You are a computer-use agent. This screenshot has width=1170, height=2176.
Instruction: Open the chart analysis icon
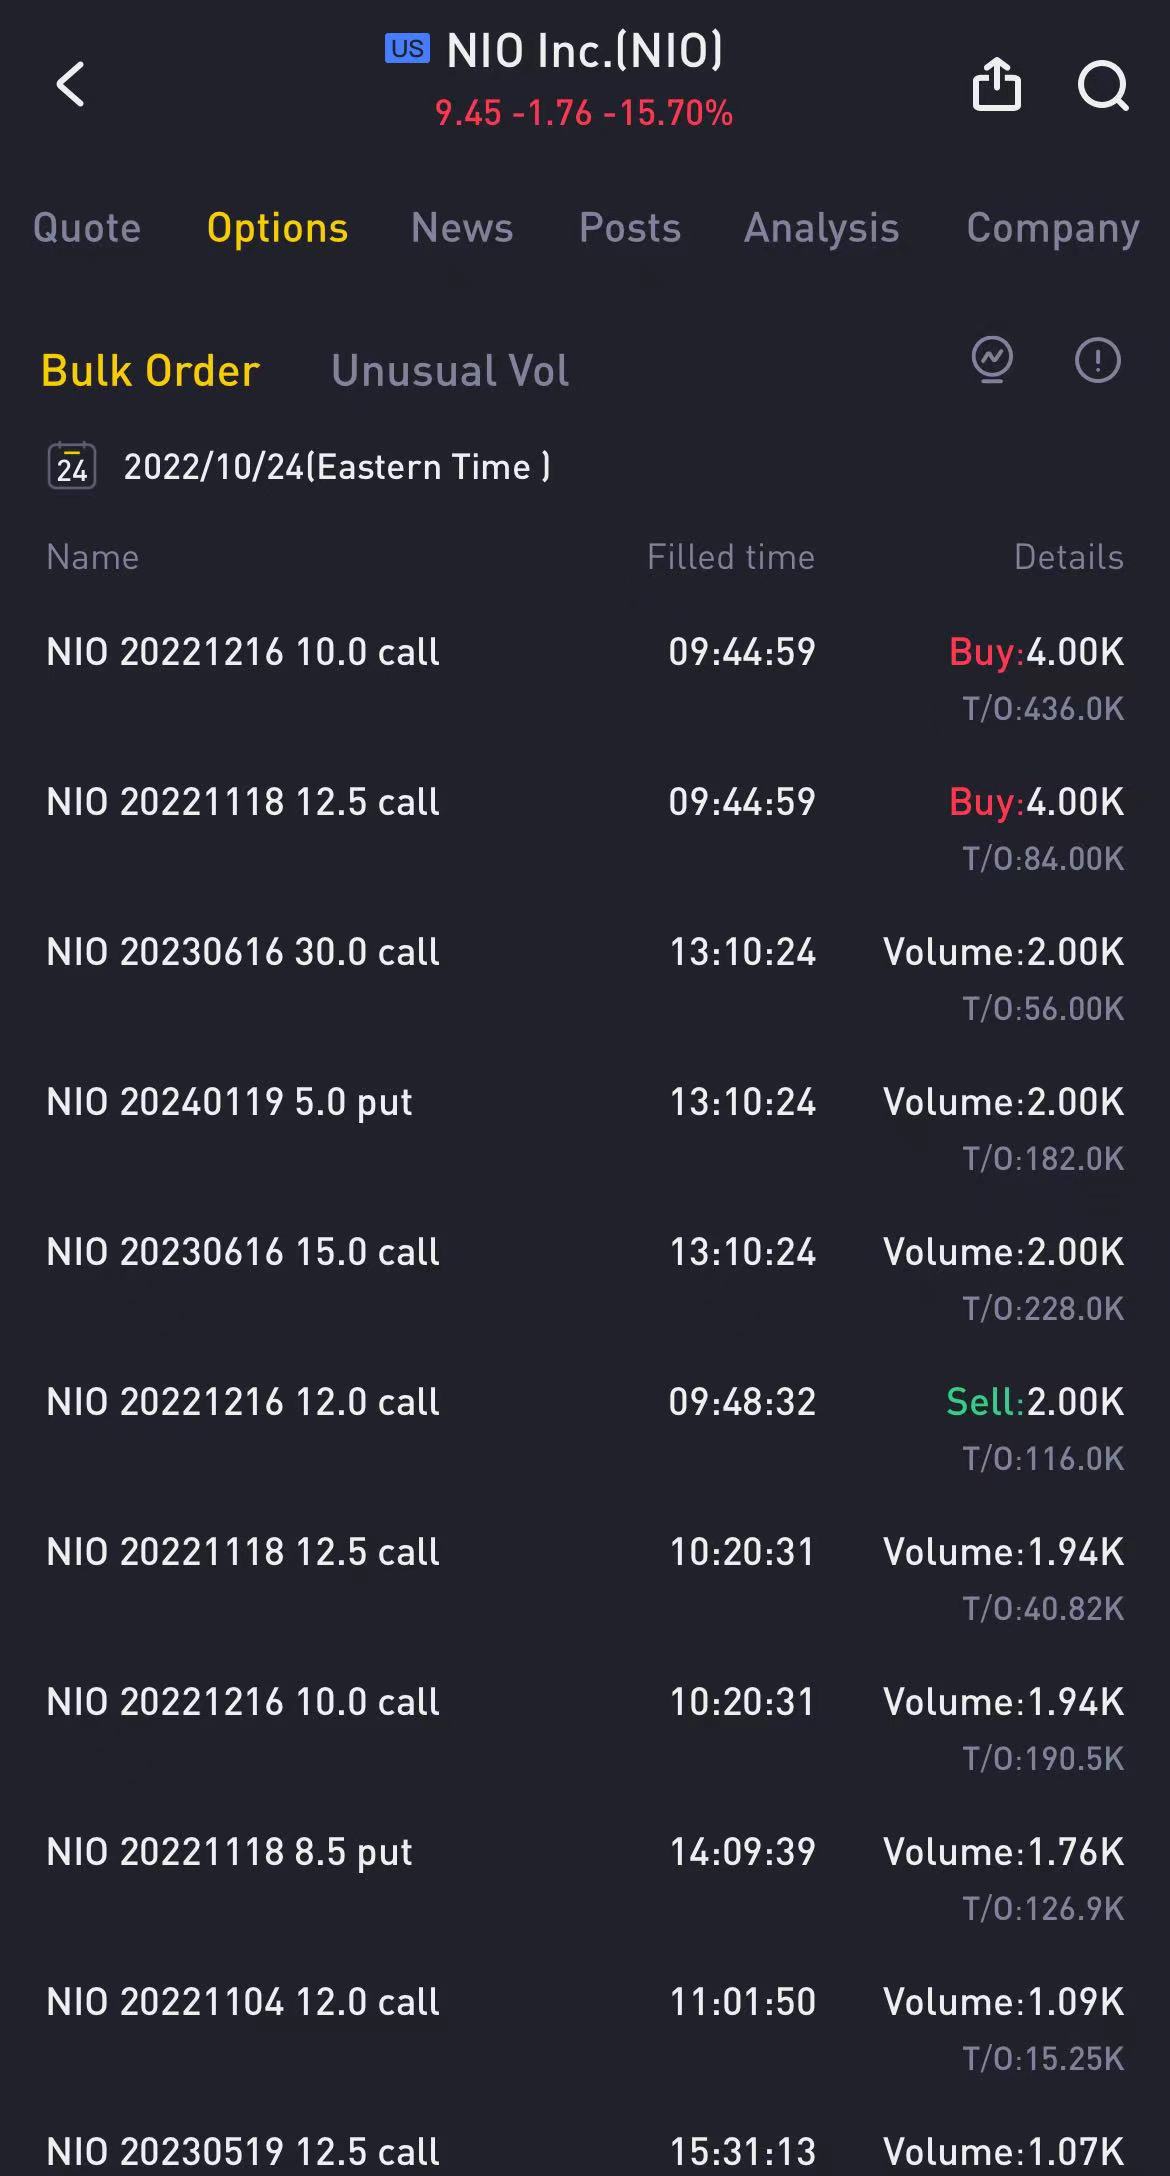pos(992,360)
